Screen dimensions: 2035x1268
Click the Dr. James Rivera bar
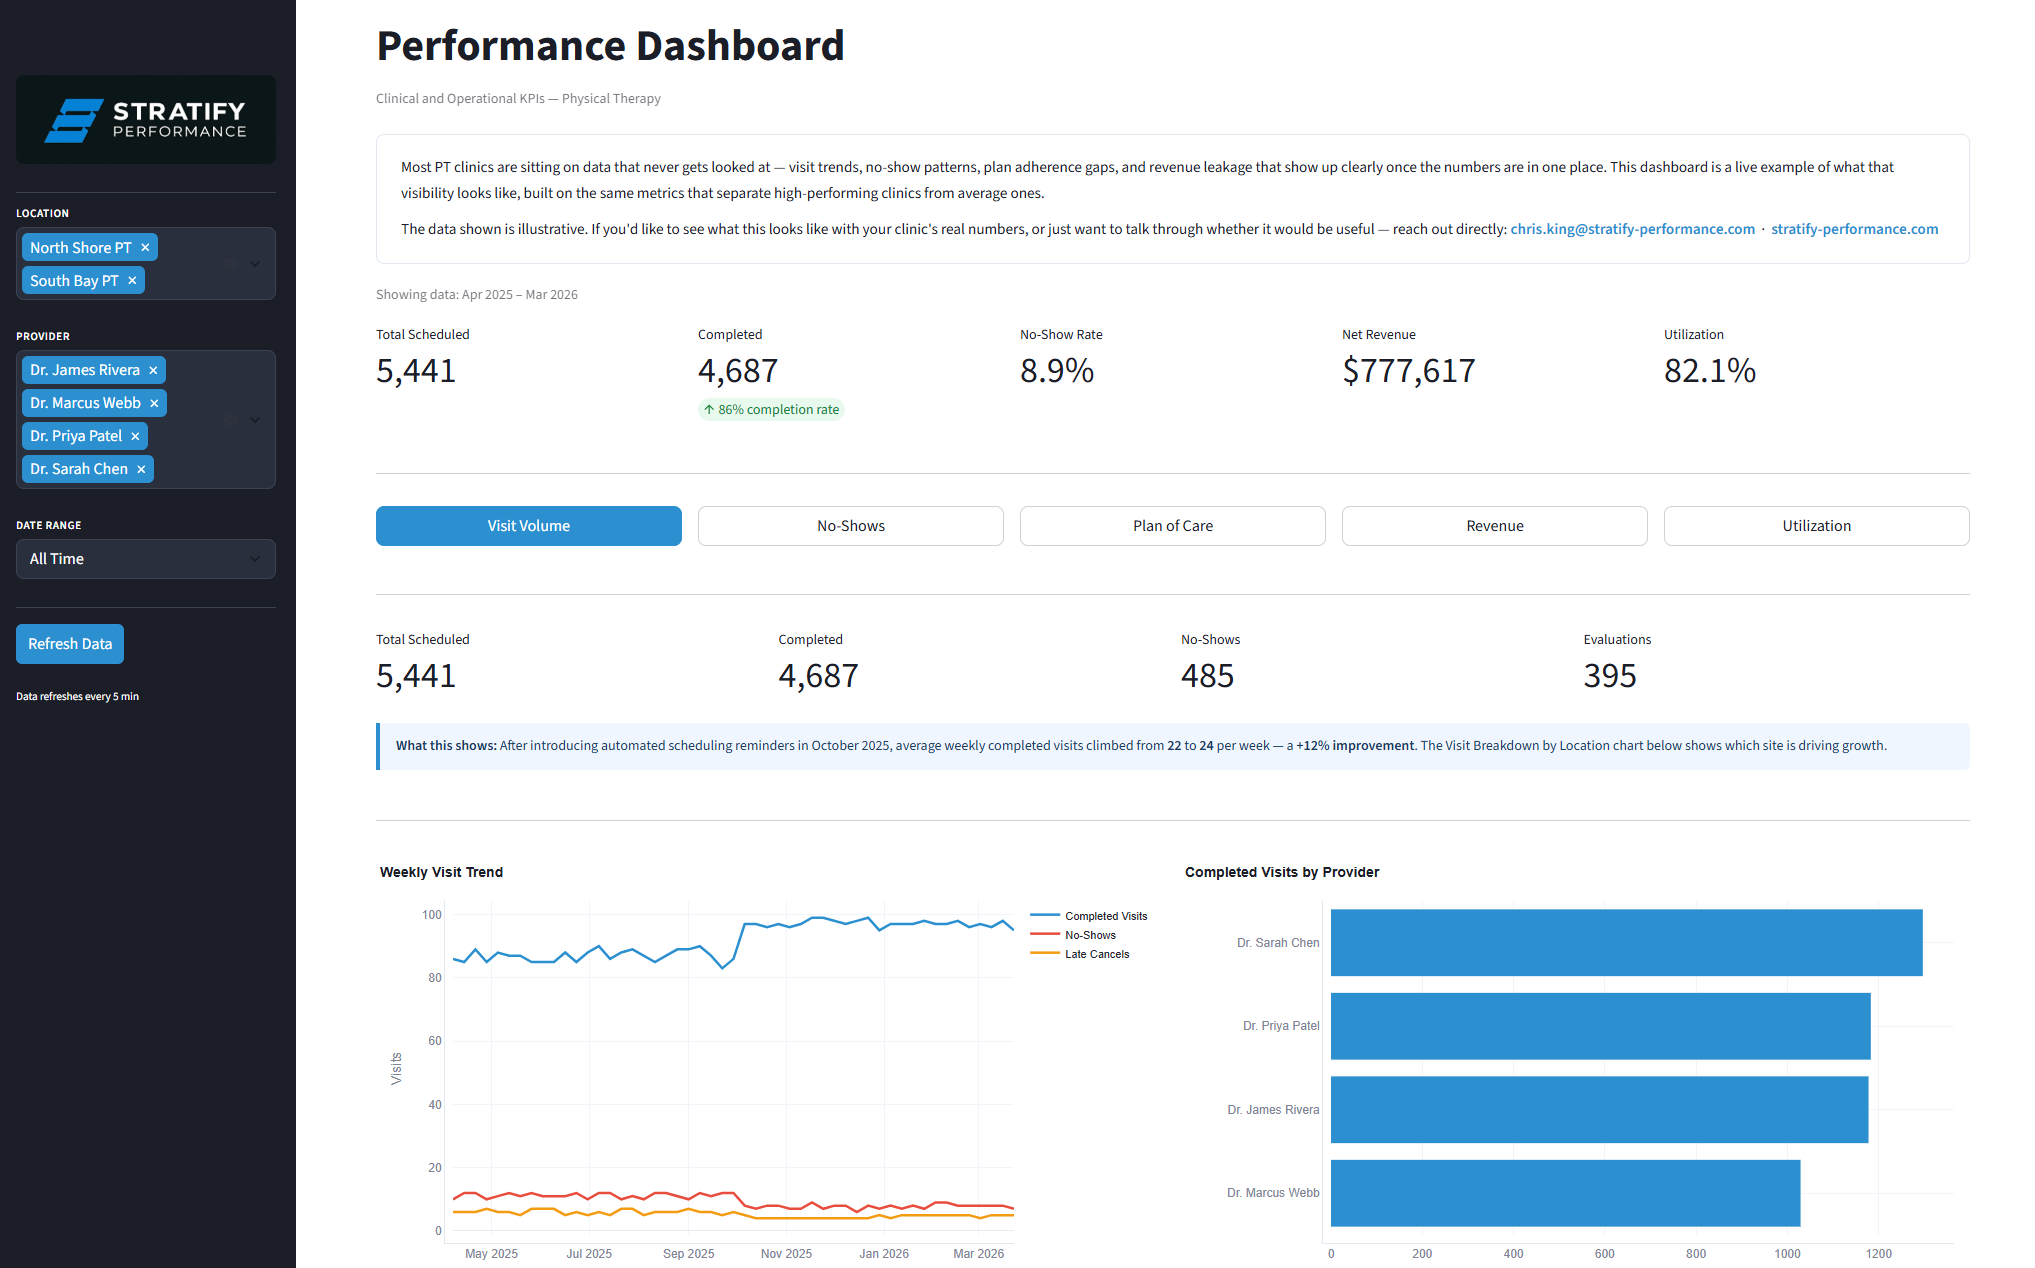[1599, 1110]
